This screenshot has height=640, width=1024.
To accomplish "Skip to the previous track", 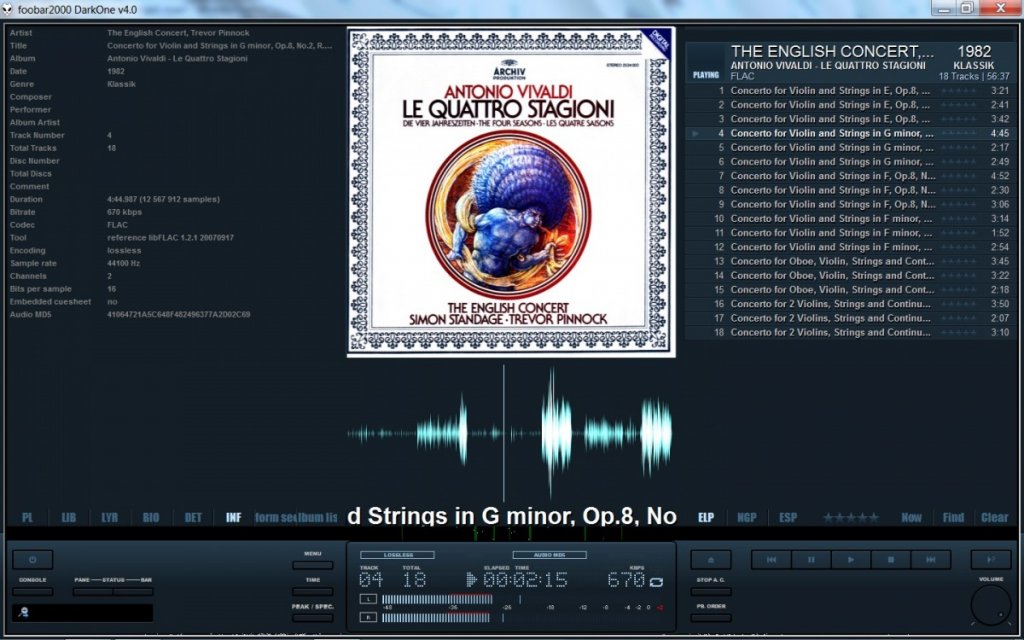I will (771, 559).
